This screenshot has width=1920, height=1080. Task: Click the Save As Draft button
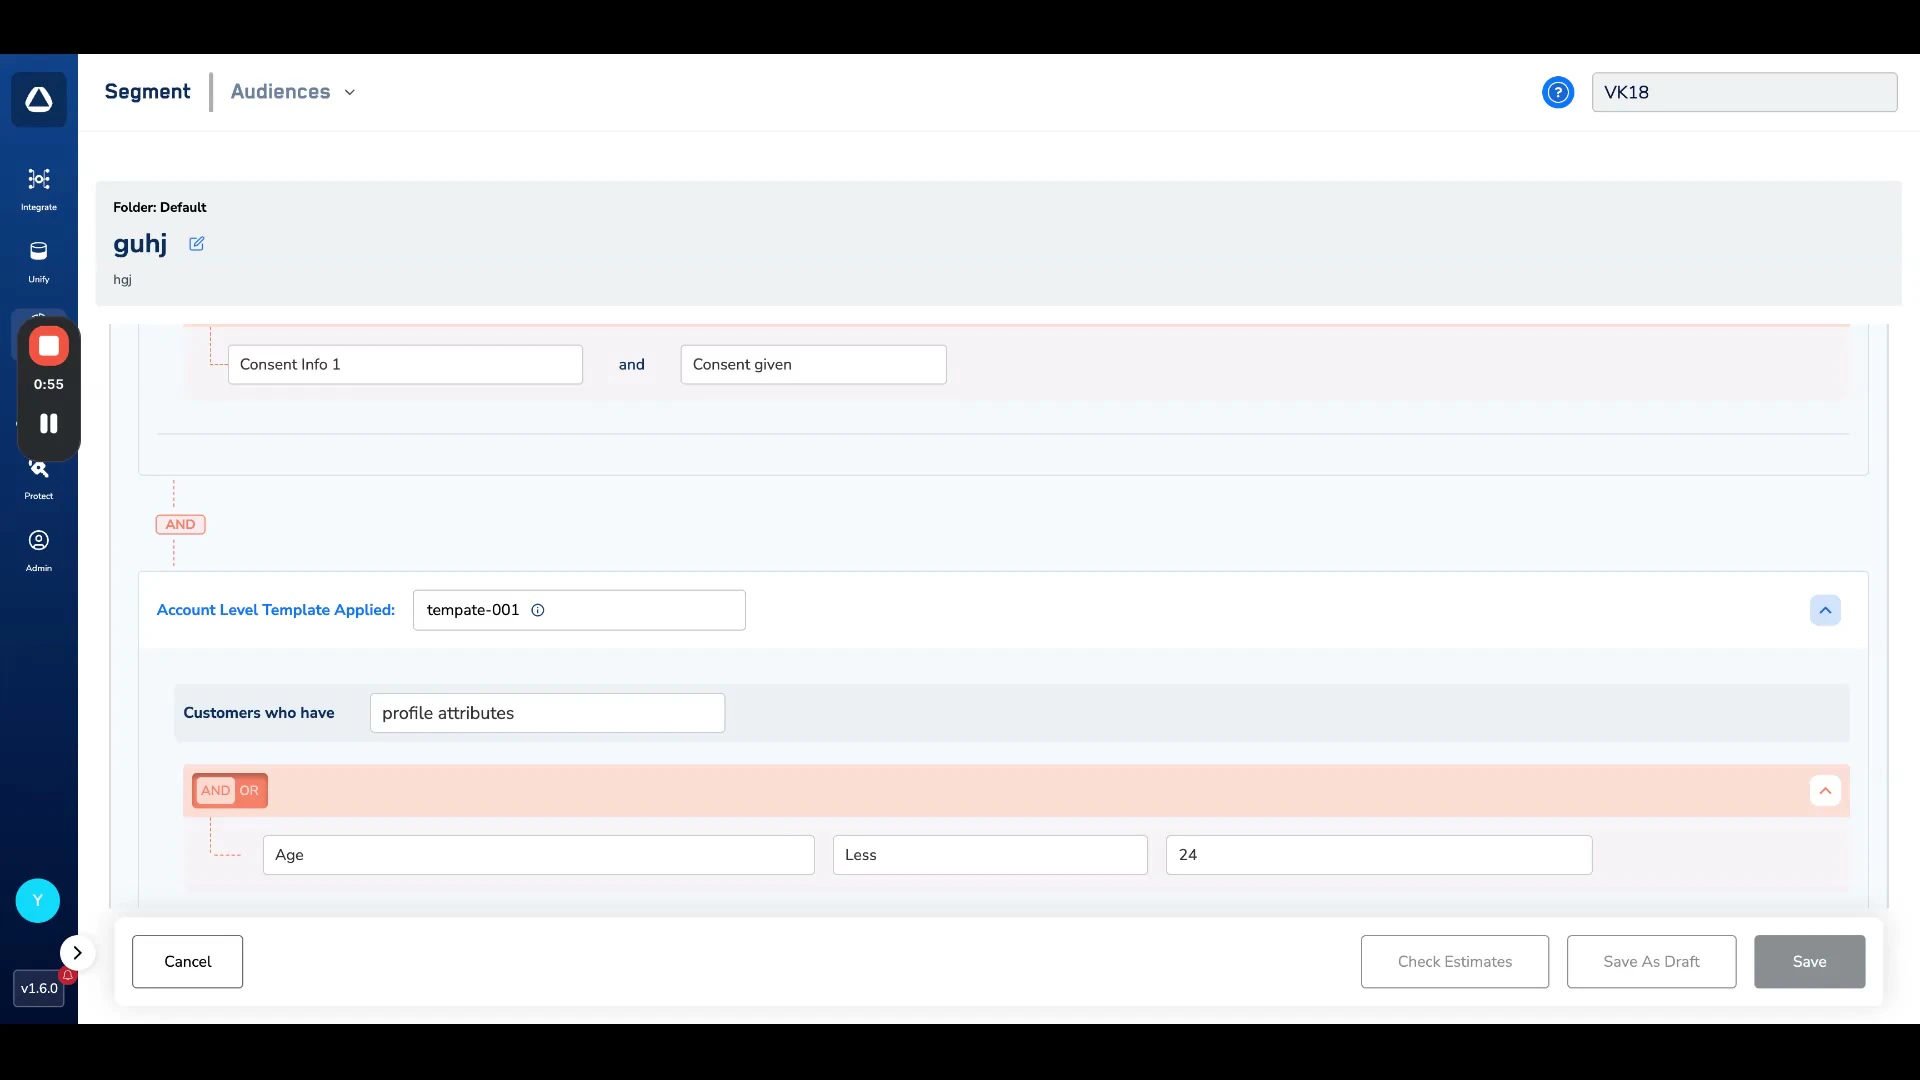click(x=1651, y=962)
